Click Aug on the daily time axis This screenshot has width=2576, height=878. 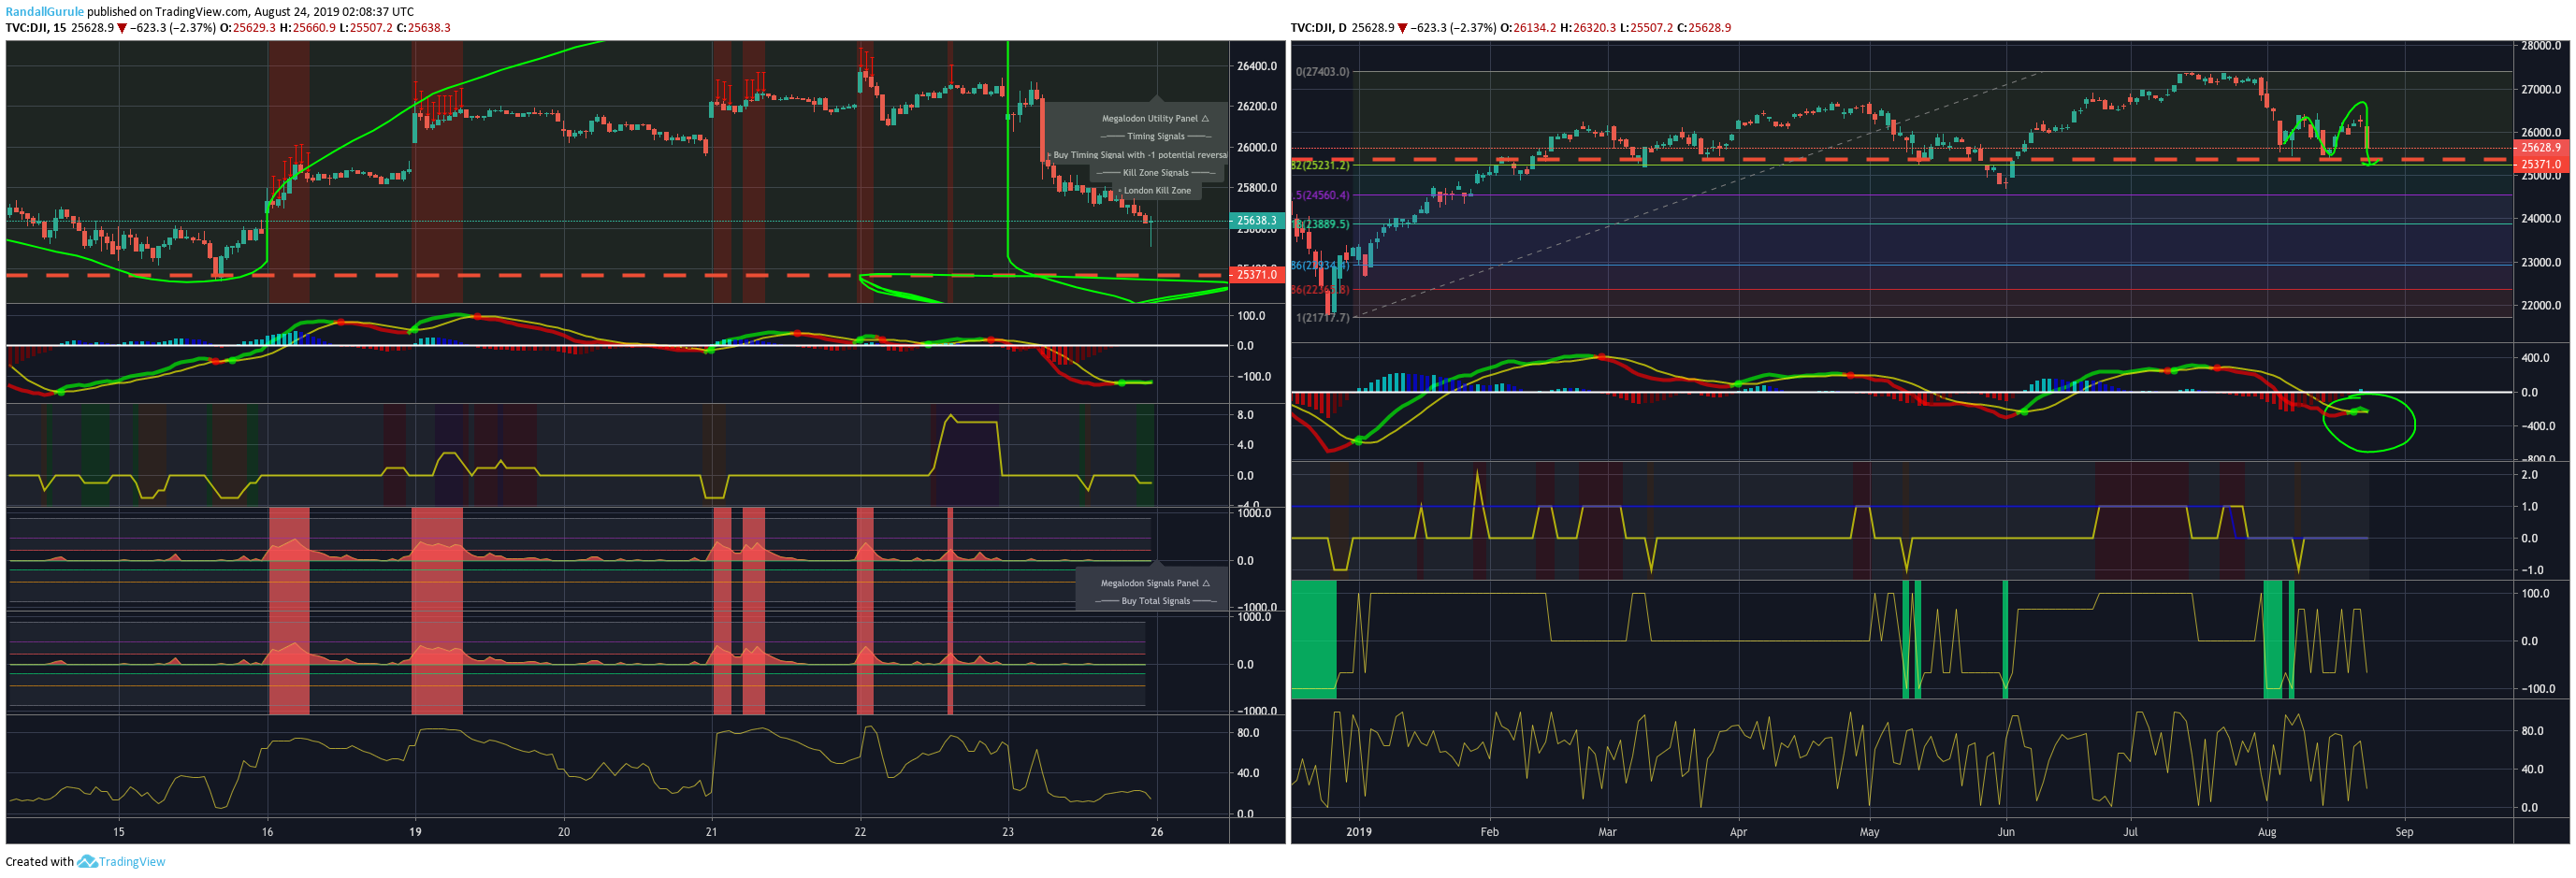(2267, 831)
